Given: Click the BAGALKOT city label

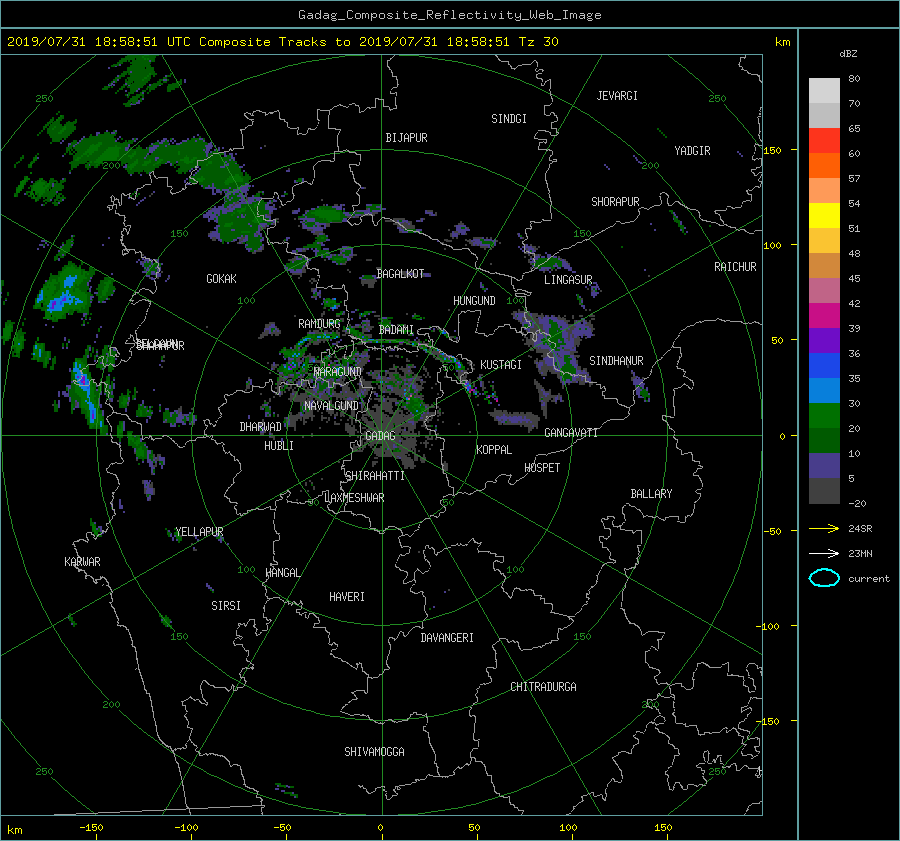Looking at the screenshot, I should [x=400, y=274].
